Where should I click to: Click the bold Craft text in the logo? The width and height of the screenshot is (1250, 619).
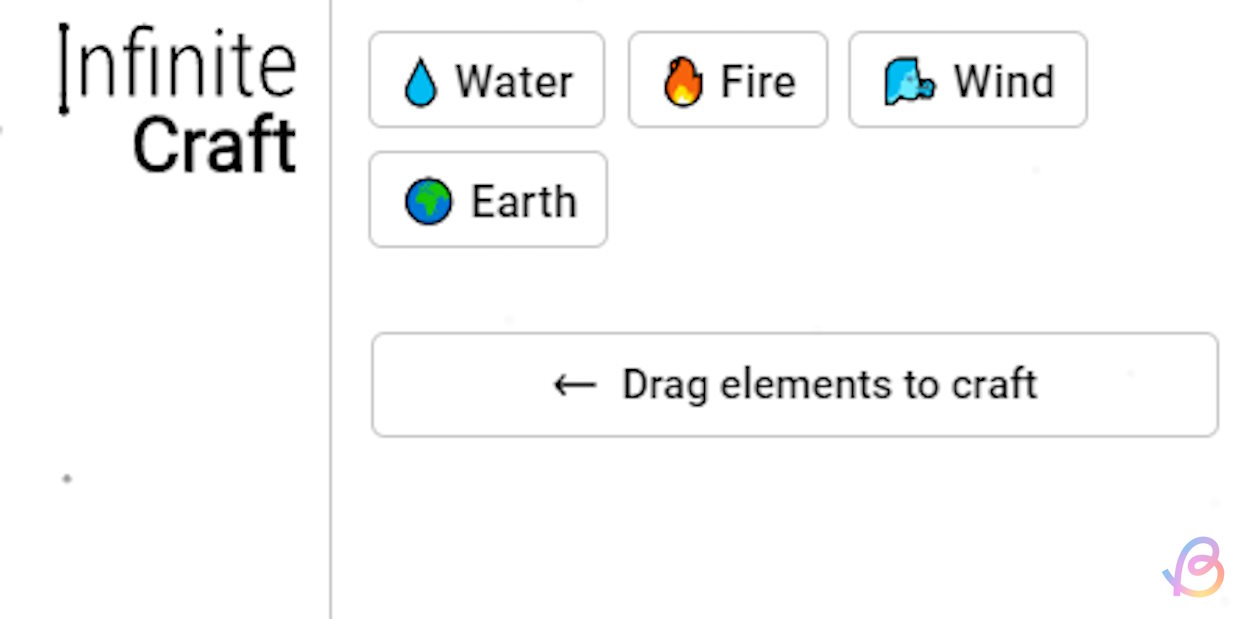(214, 146)
